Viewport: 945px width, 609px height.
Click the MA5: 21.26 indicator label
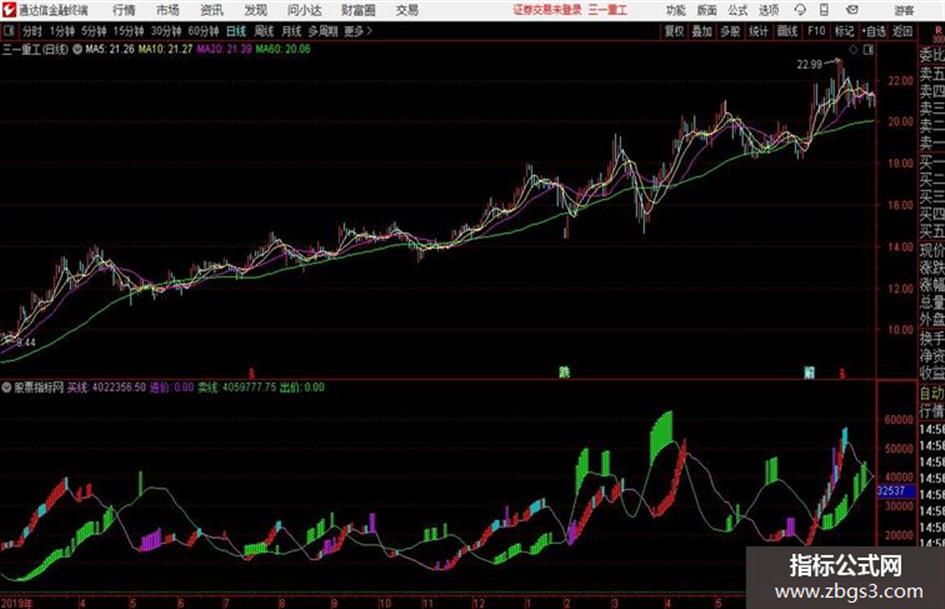coord(110,49)
